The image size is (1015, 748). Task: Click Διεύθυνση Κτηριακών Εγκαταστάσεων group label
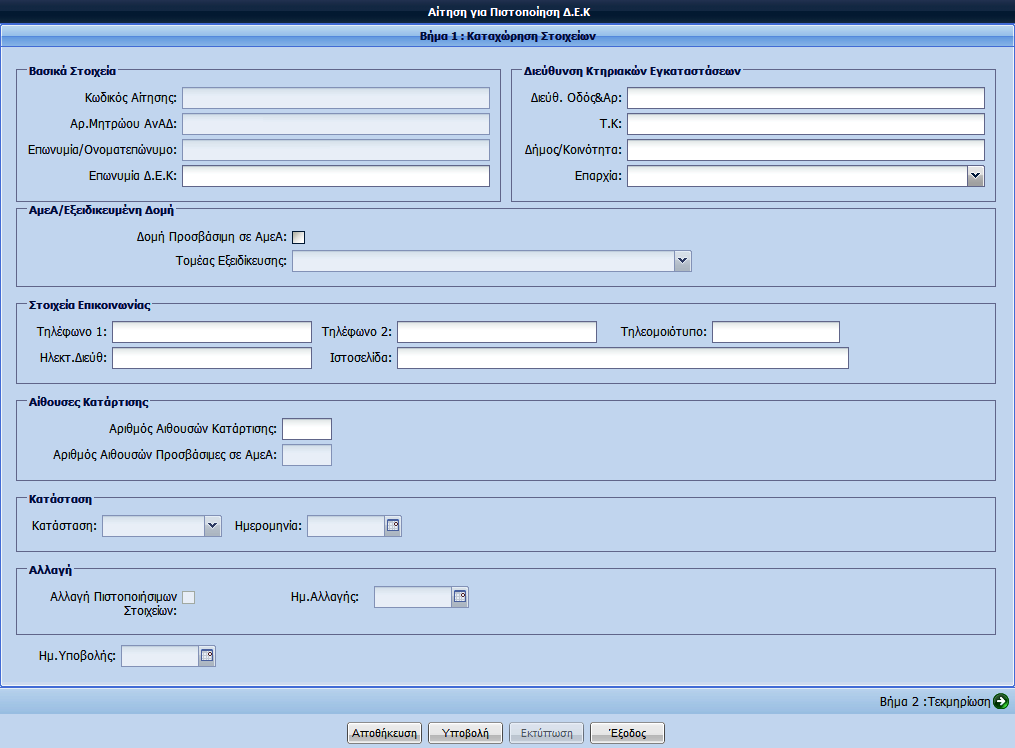point(632,71)
